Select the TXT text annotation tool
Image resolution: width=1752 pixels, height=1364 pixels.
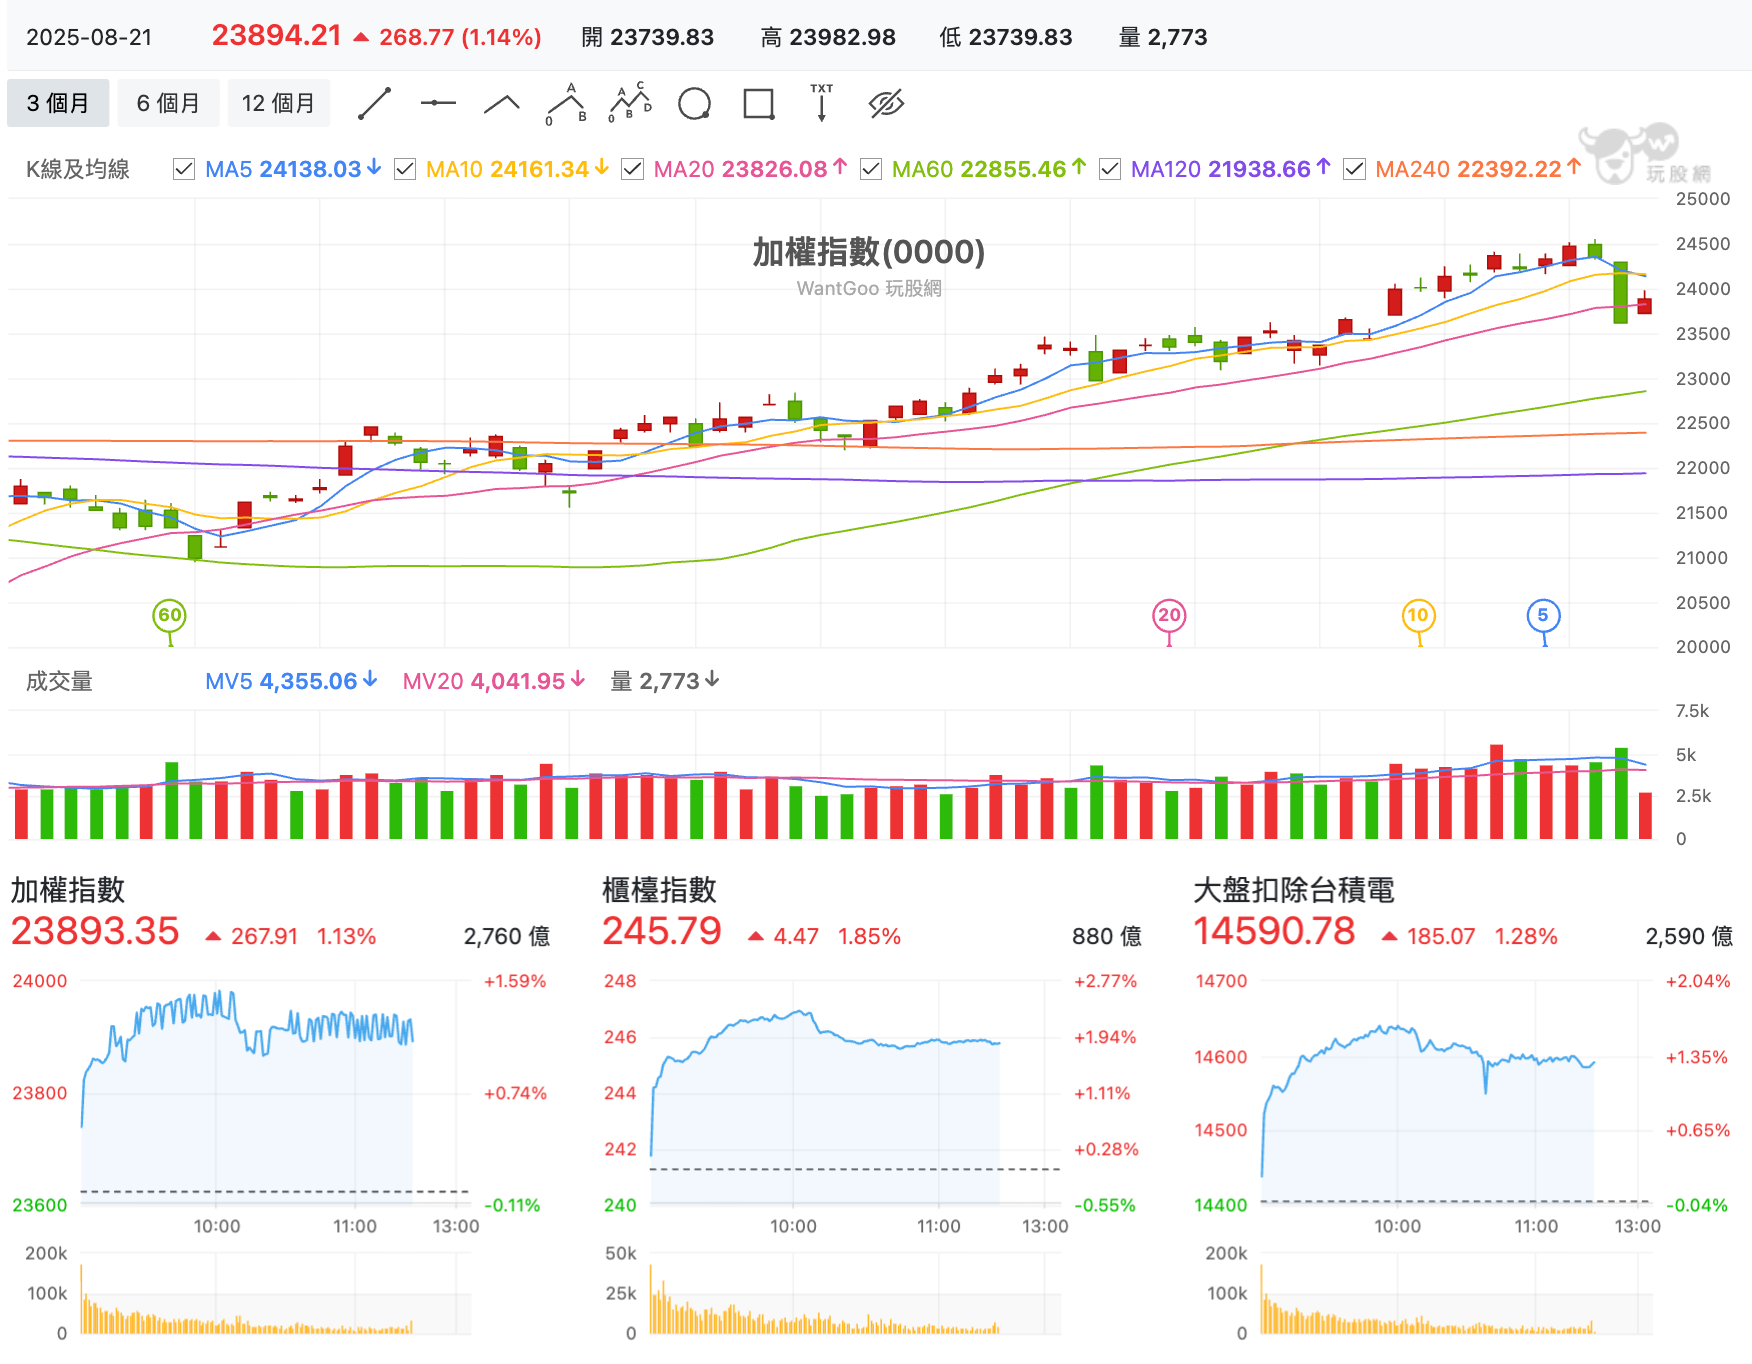coord(822,103)
